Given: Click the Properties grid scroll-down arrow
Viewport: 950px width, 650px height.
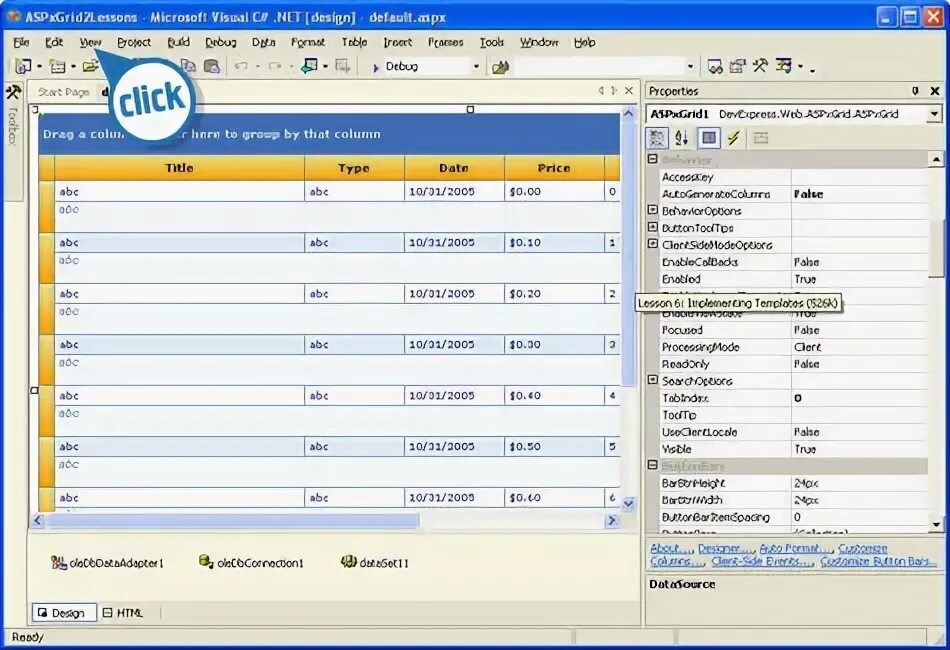Looking at the screenshot, I should click(936, 525).
